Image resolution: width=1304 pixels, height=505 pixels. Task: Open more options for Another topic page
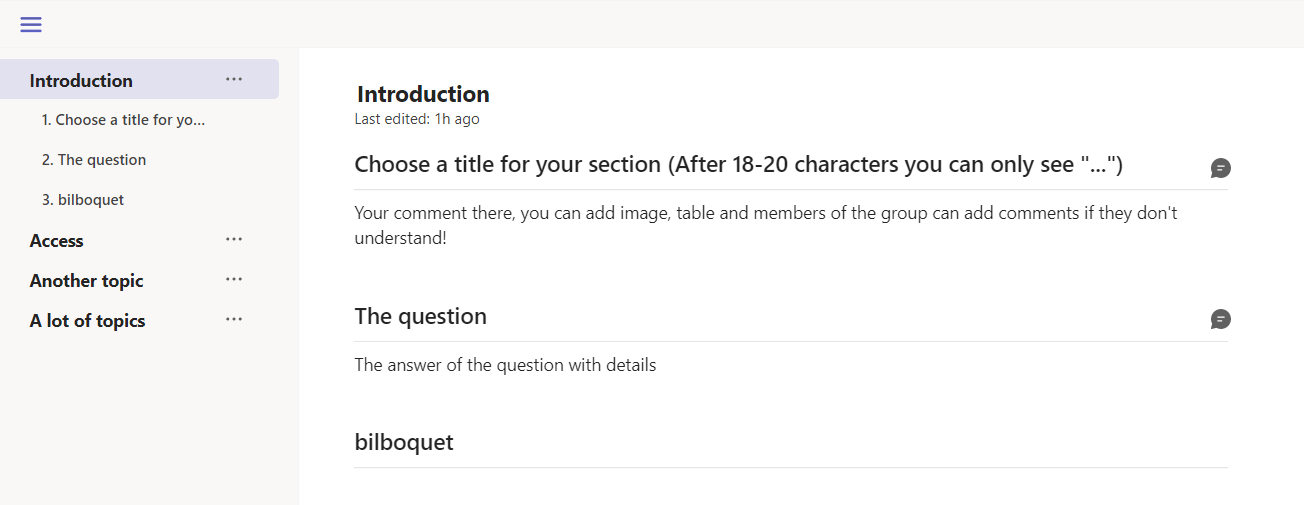[234, 280]
